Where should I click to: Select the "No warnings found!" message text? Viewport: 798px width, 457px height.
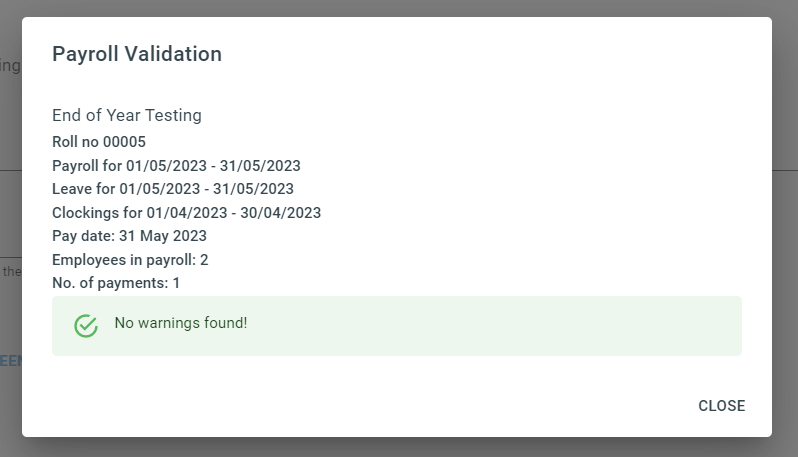coord(181,323)
